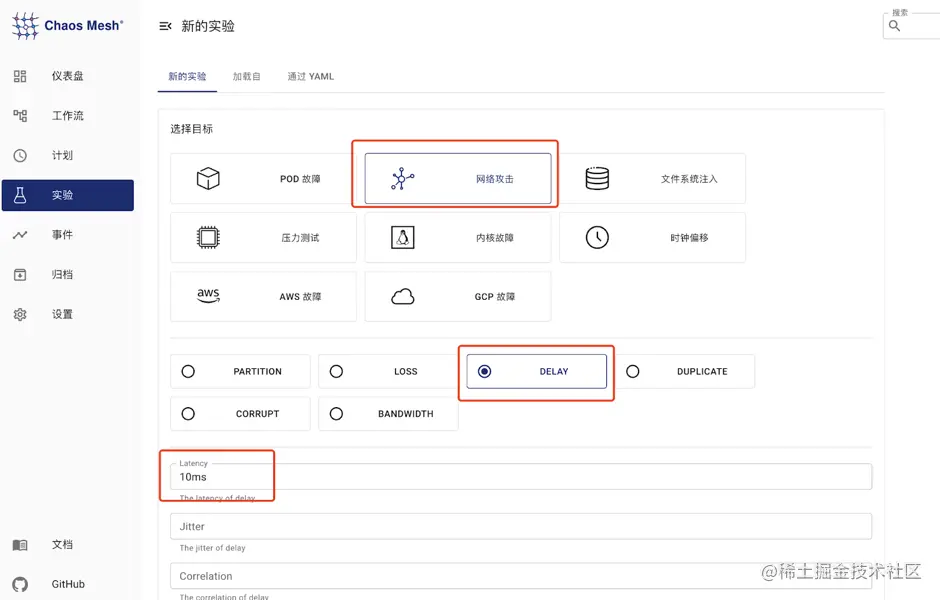Open 归档 in the sidebar
Screen dimensions: 940x600
68,275
